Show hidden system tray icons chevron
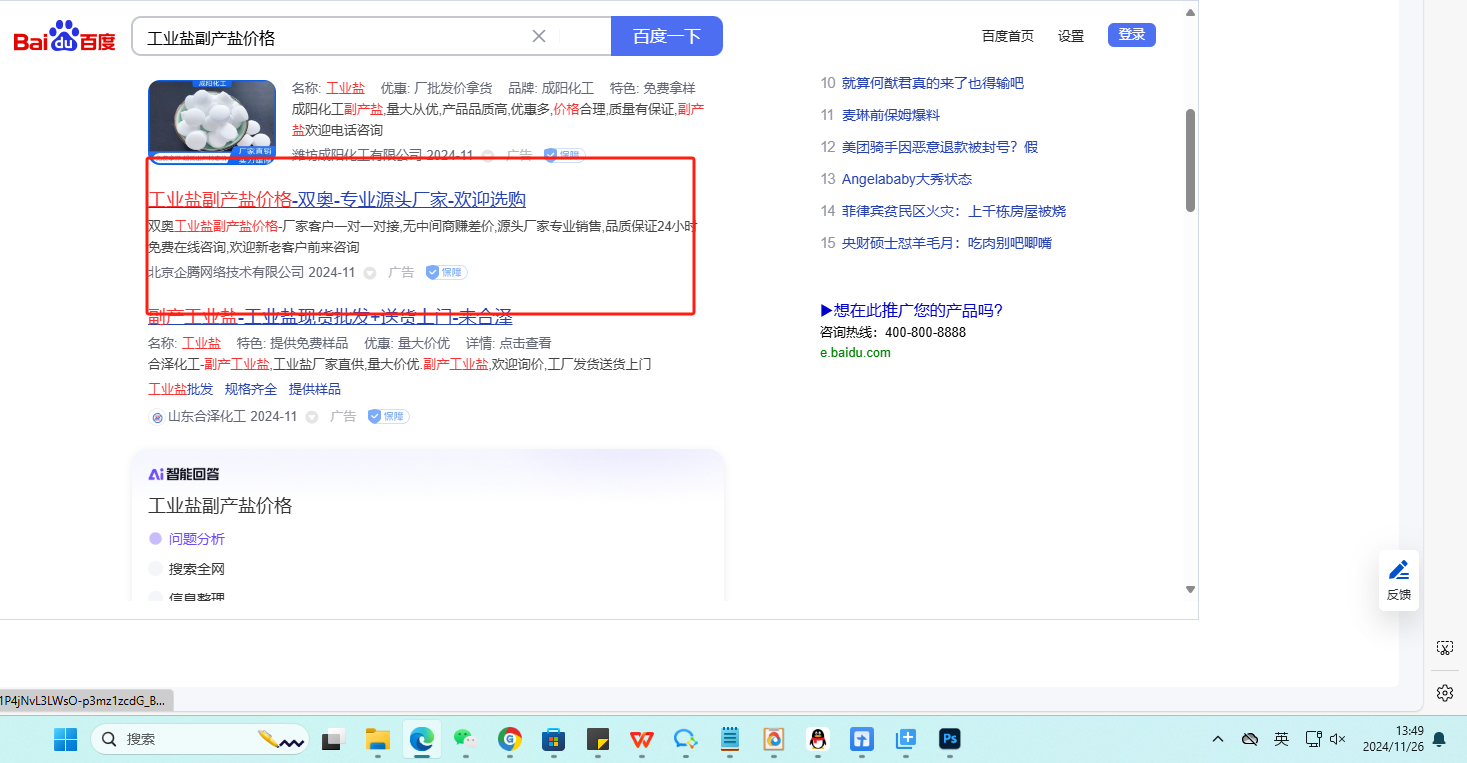This screenshot has width=1467, height=763. pos(1217,739)
